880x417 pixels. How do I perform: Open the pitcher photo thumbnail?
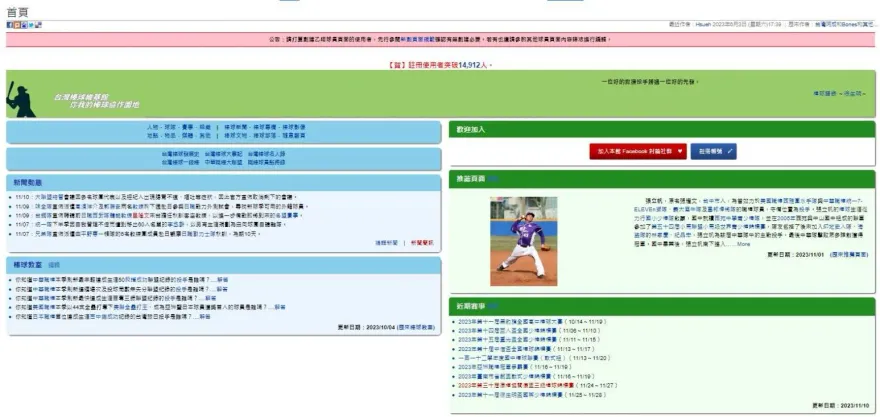[x=523, y=241]
